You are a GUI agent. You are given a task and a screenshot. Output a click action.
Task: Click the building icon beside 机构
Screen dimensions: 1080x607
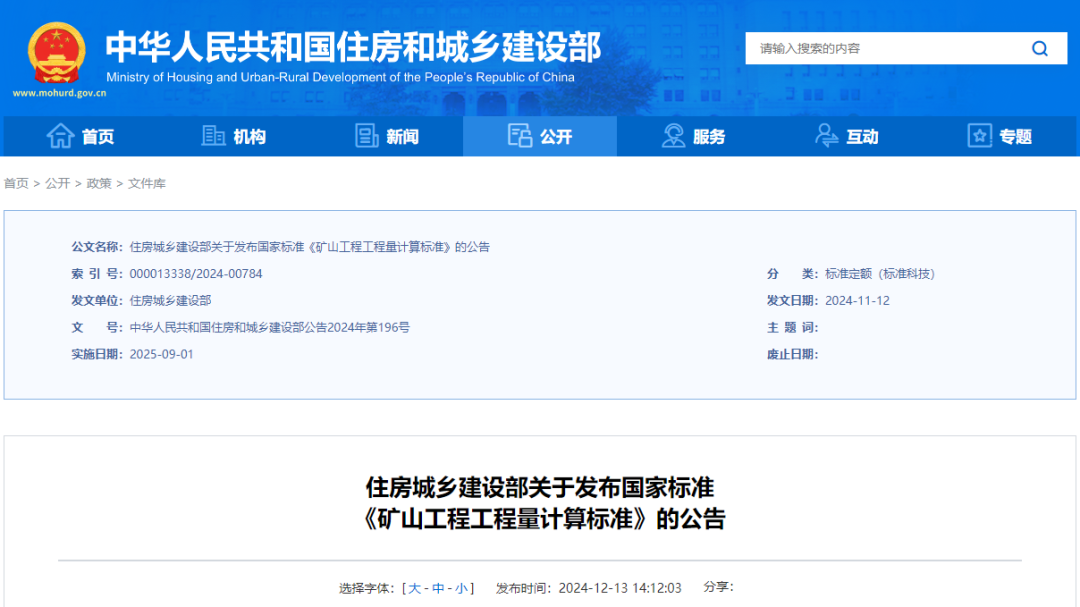pyautogui.click(x=213, y=136)
